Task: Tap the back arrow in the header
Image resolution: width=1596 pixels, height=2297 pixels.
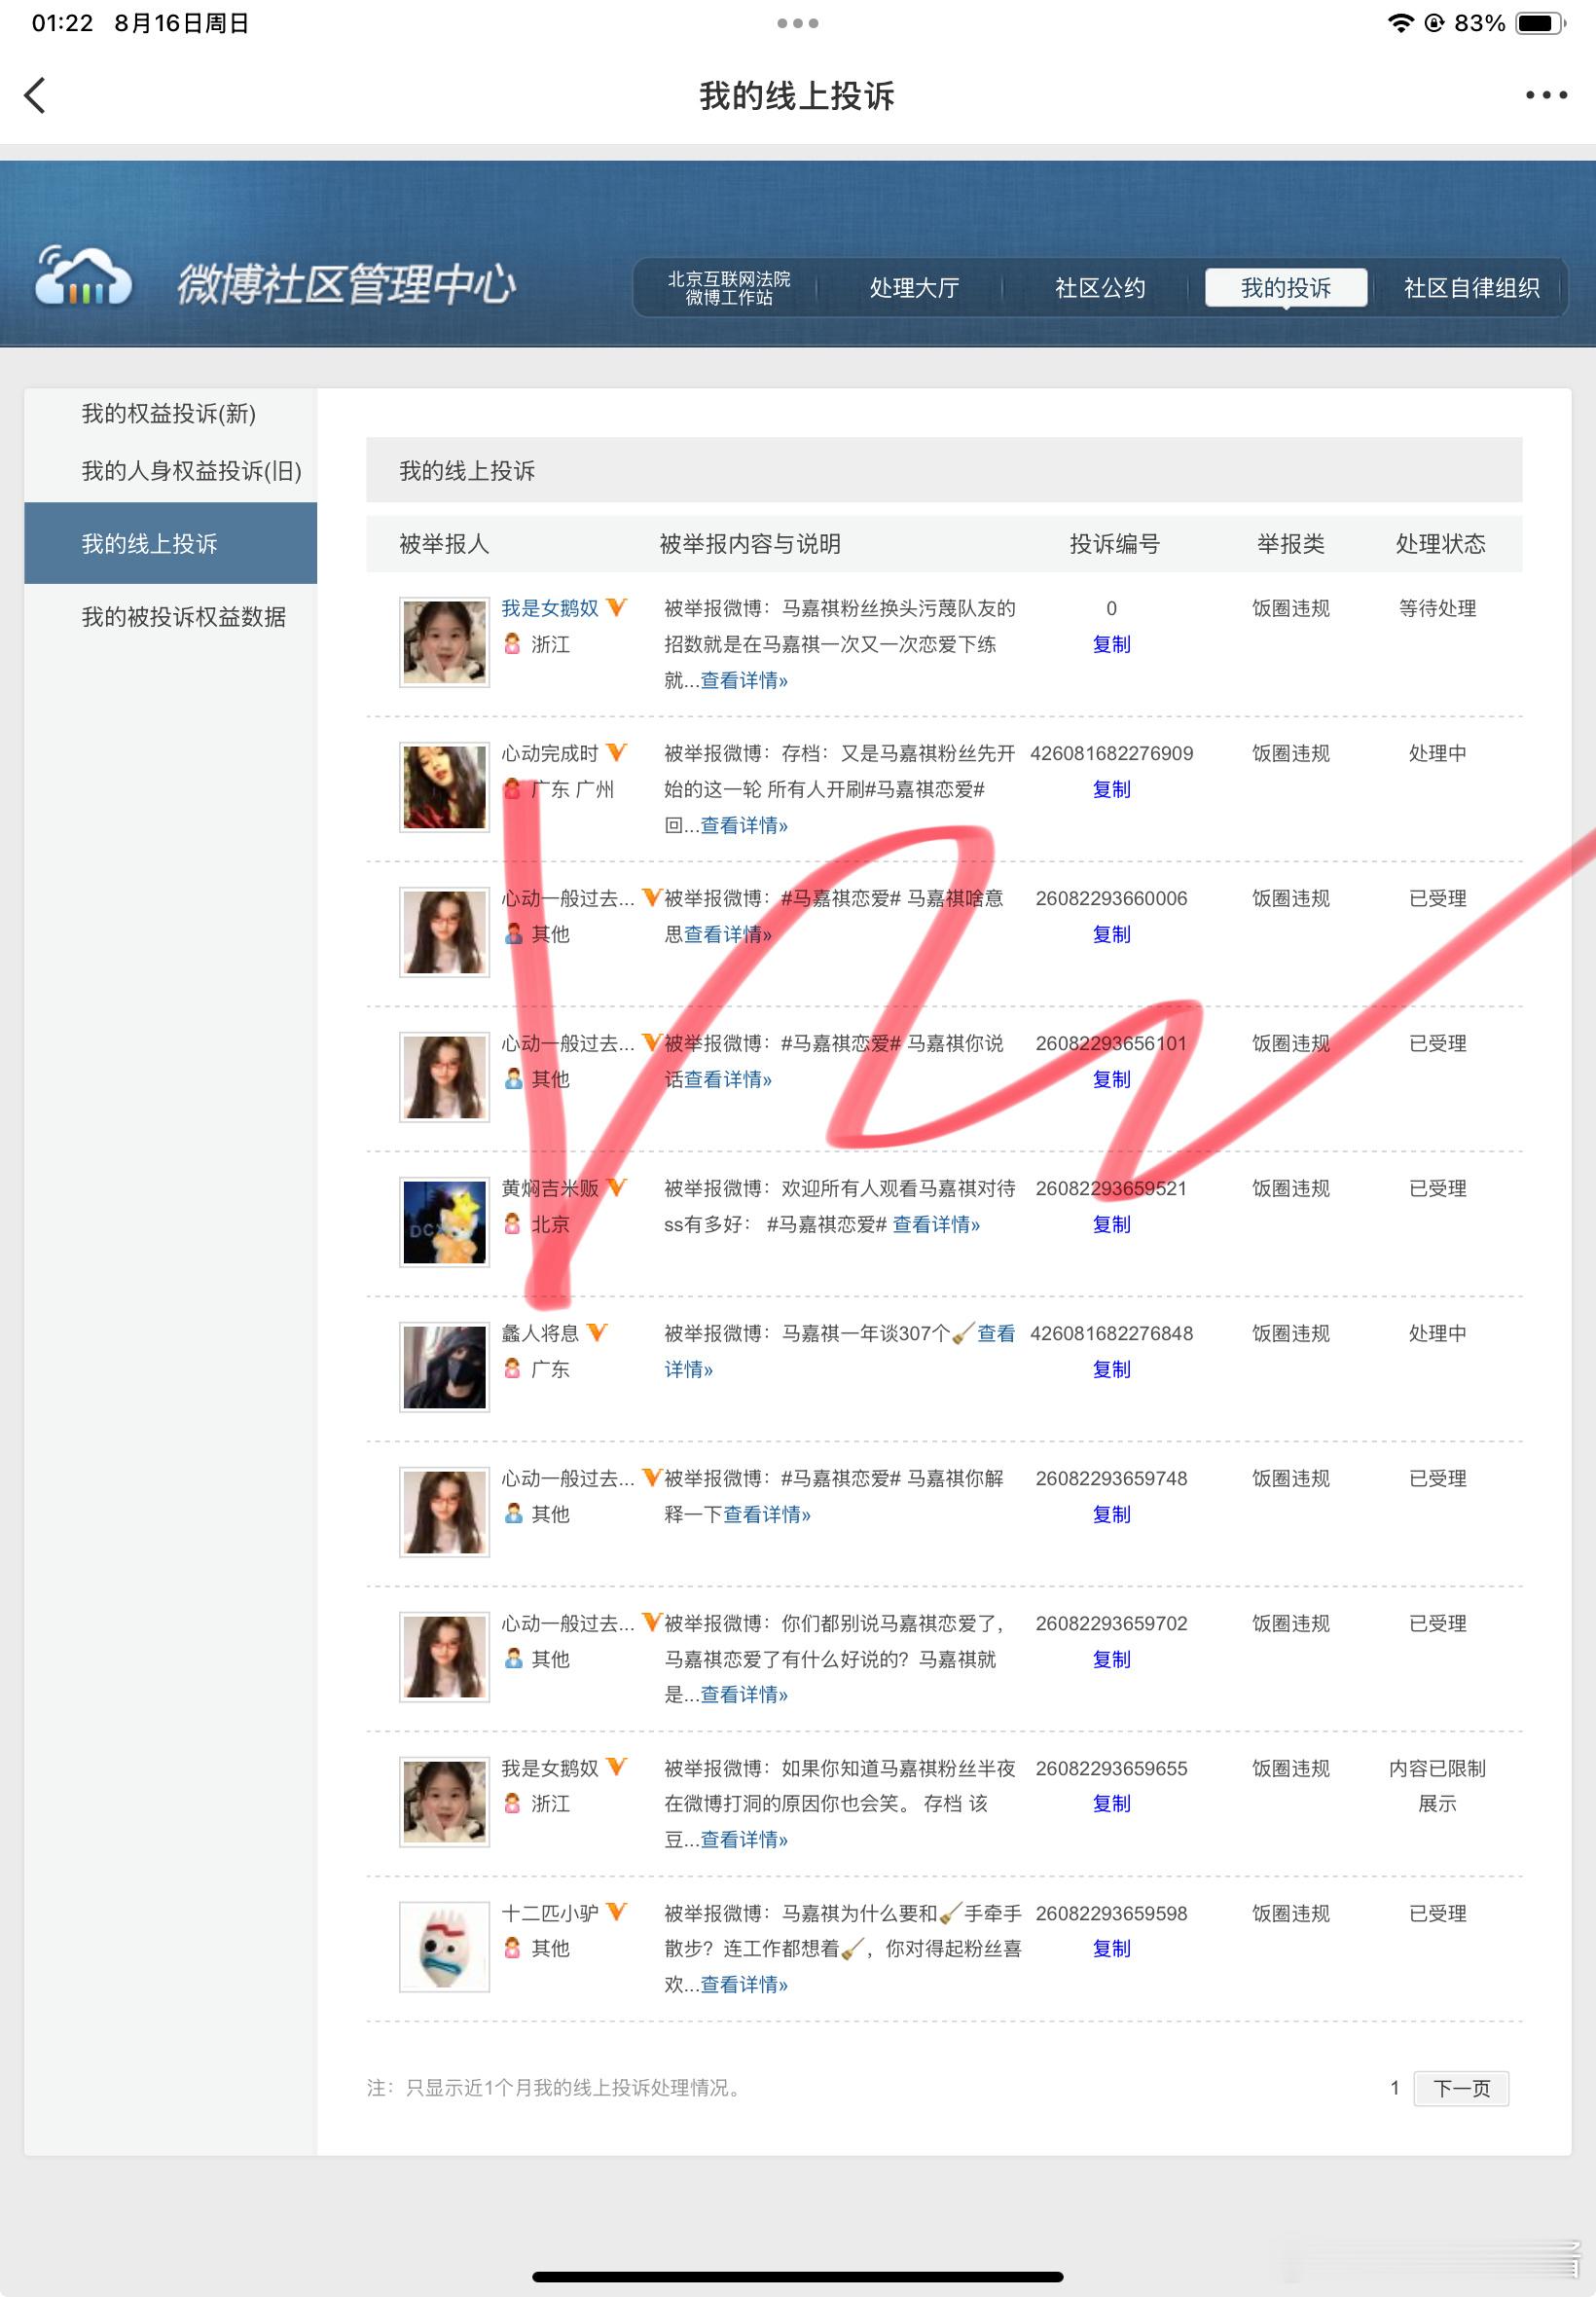Action: [x=35, y=96]
